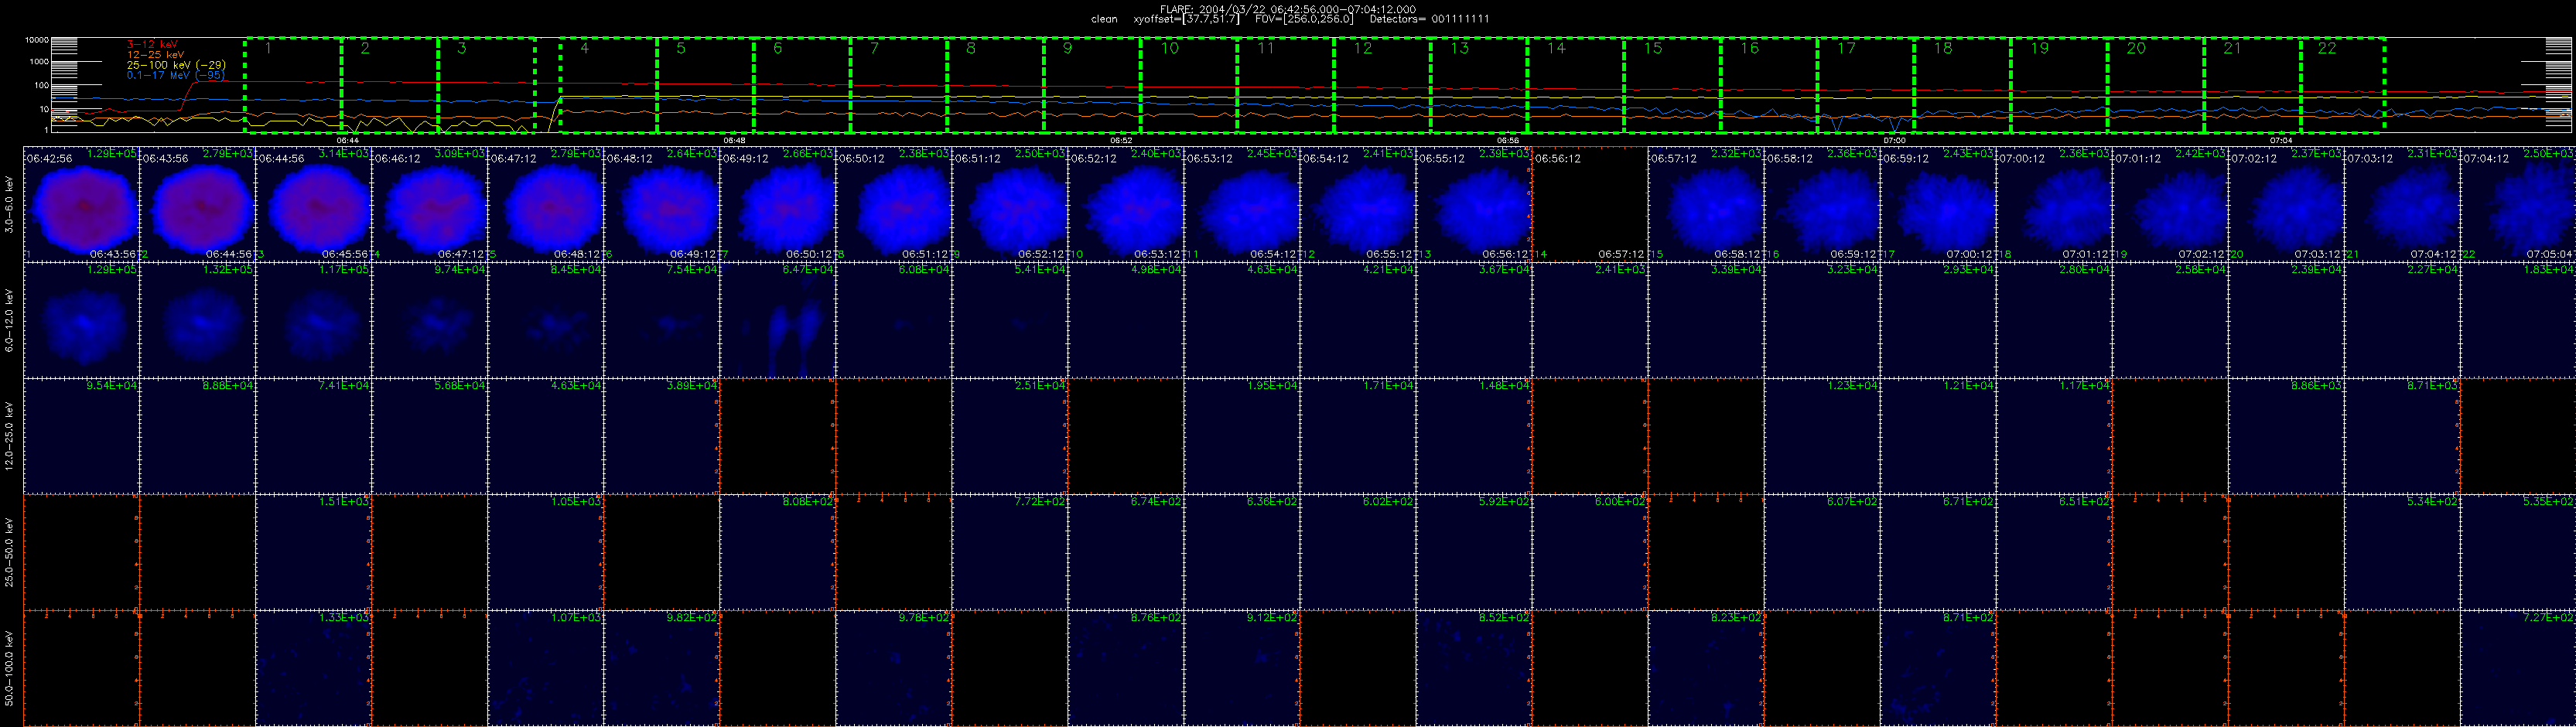This screenshot has width=2576, height=727.
Task: Open the 3.0-6.0 keV image starting 06:57:12
Action: pos(1706,204)
